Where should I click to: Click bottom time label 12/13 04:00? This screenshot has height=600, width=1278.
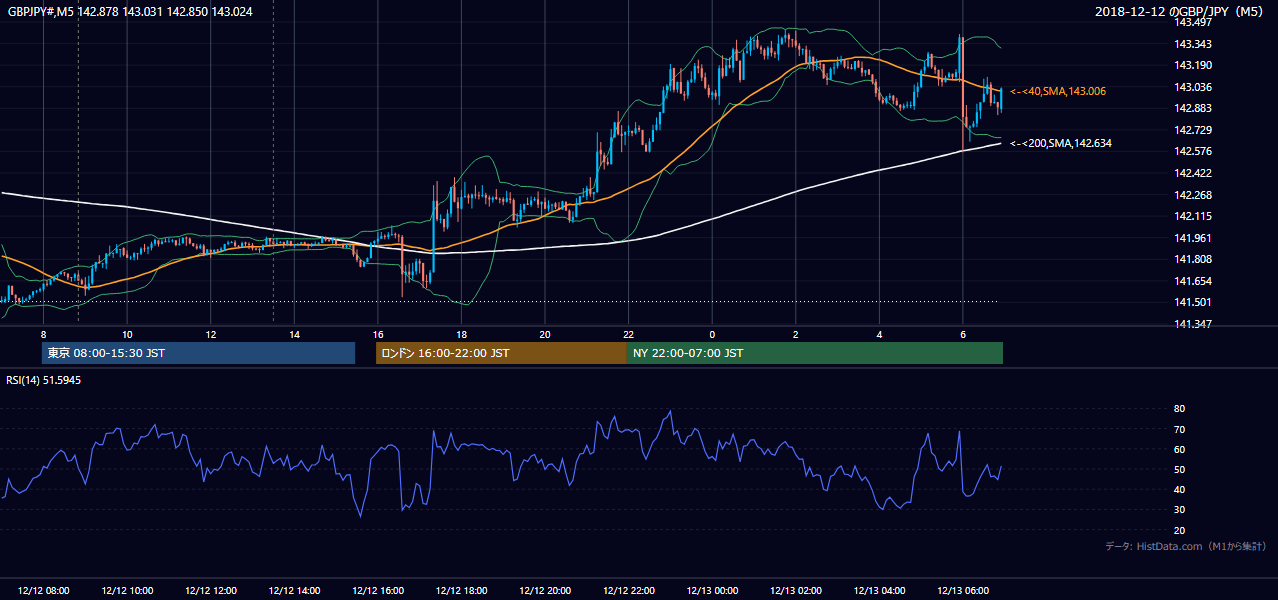pos(879,591)
